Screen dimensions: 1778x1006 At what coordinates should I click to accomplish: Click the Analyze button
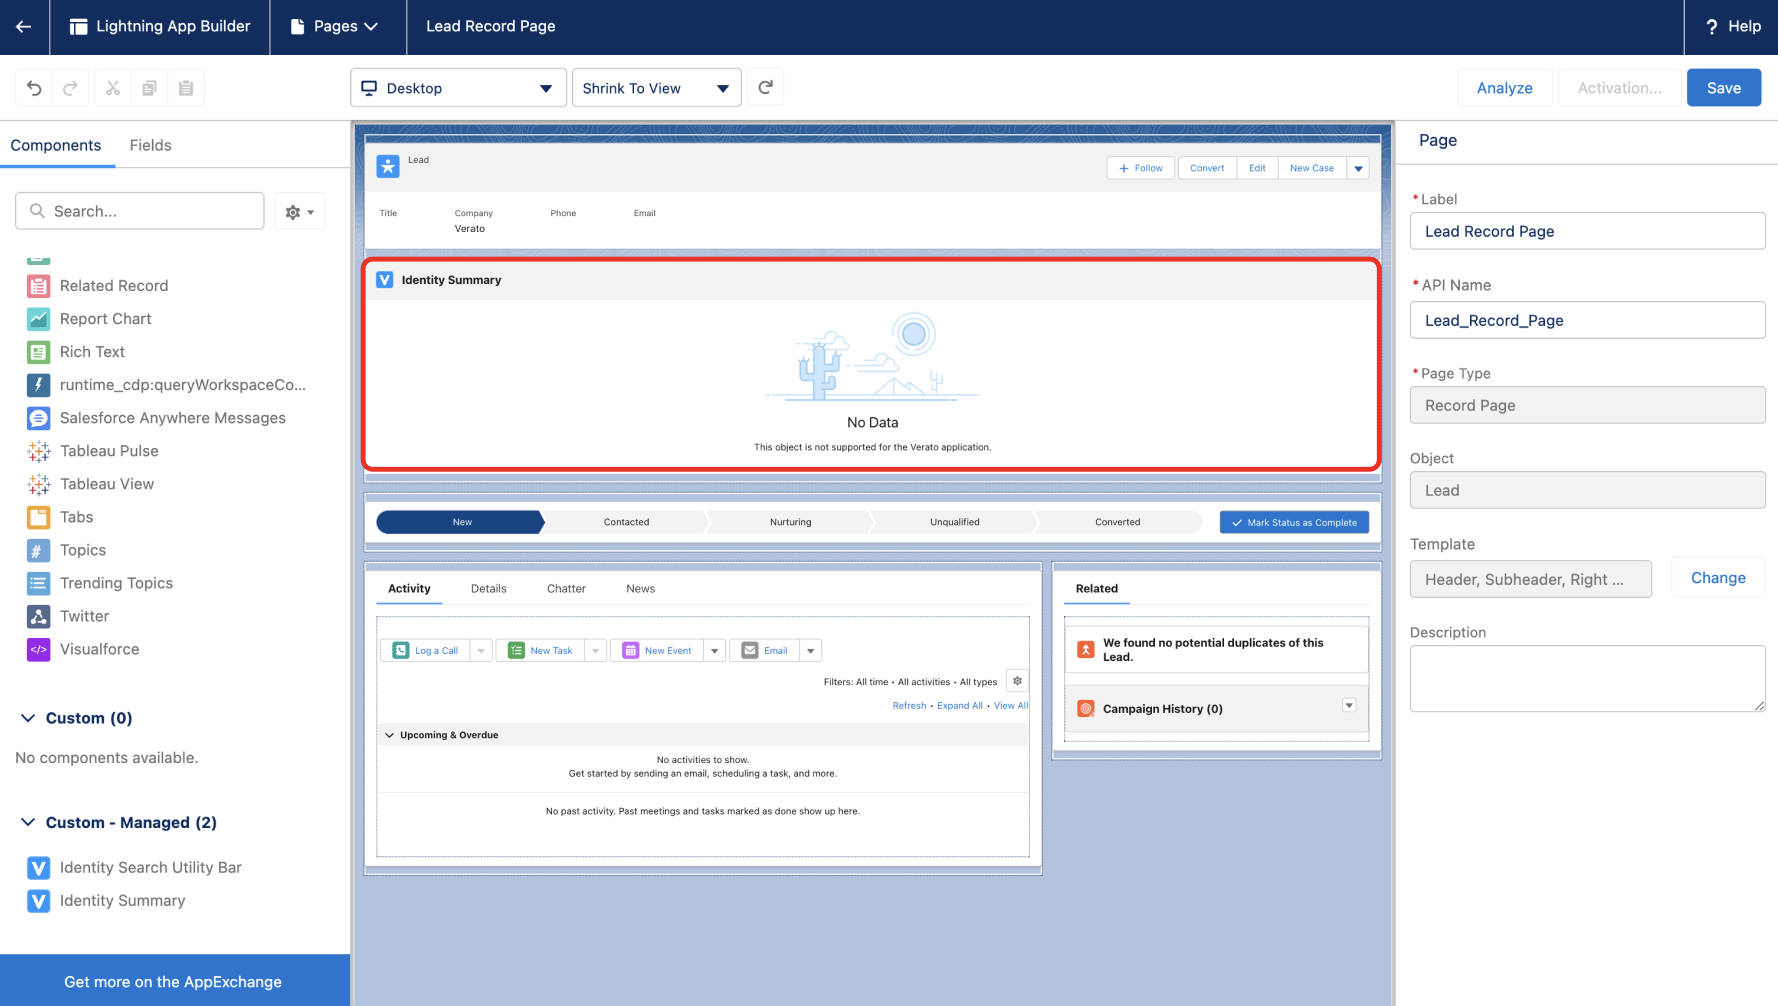[x=1504, y=88]
